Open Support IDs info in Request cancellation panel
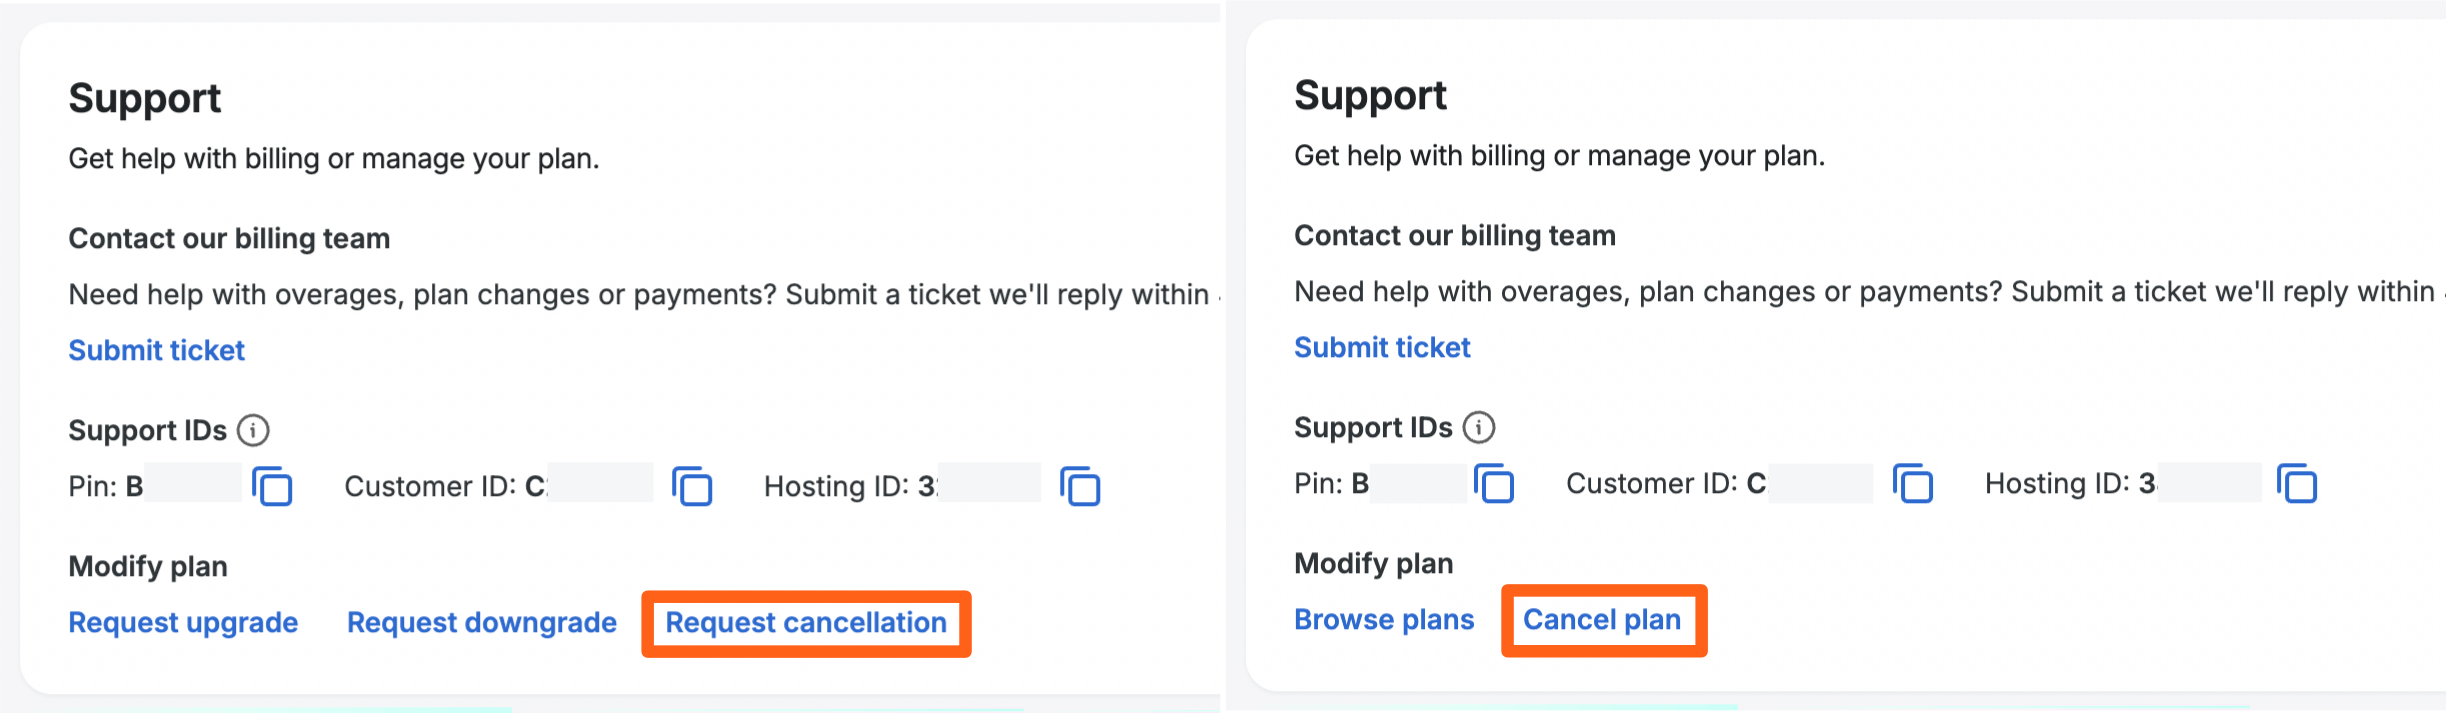2446x713 pixels. (253, 430)
